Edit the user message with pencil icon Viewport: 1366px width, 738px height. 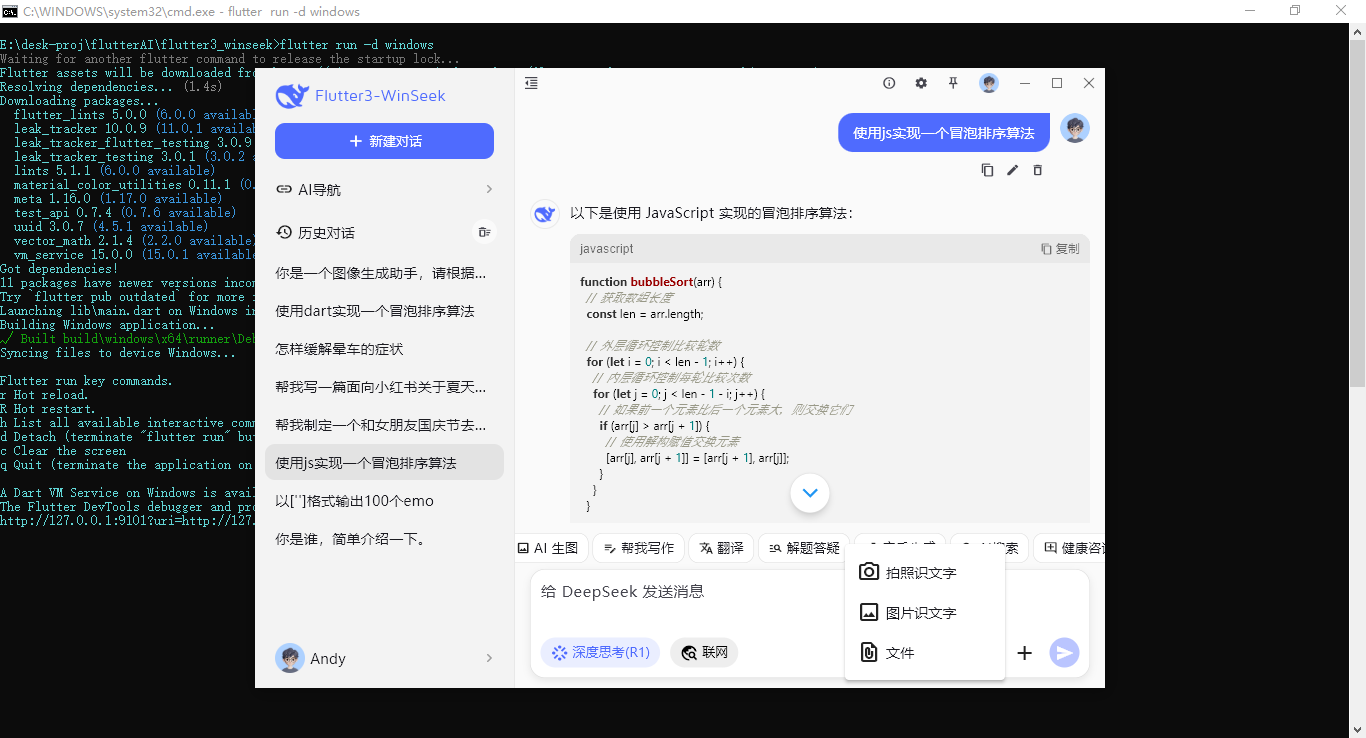click(x=1012, y=170)
